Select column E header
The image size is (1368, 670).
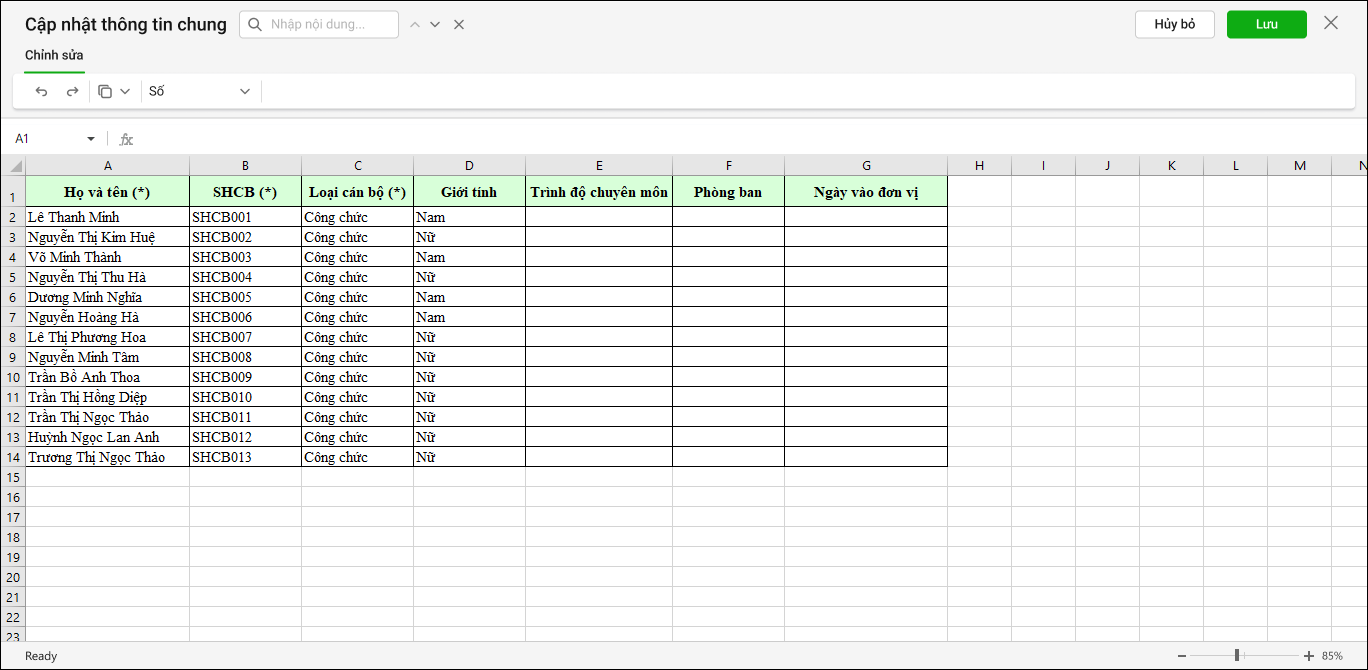coord(599,166)
